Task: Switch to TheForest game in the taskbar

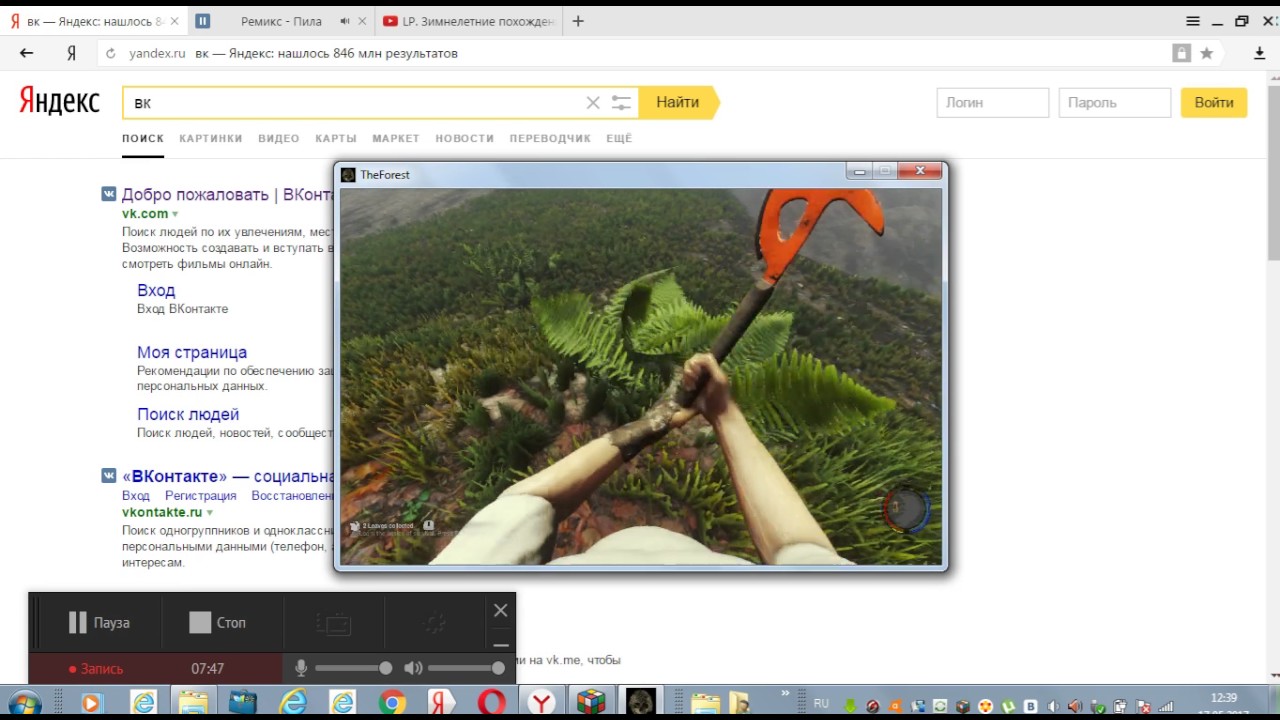Action: pos(641,703)
